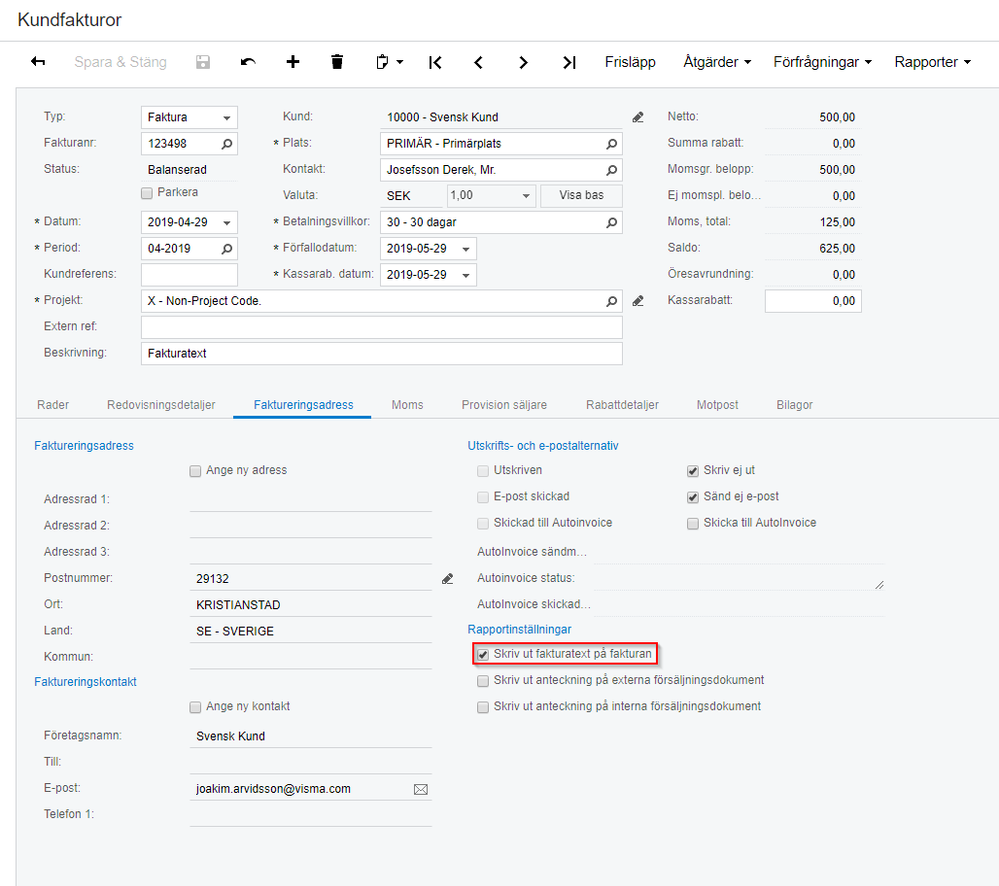Viewport: 999px width, 886px height.
Task: Open the Förfallodatum date dropdown
Action: [466, 248]
